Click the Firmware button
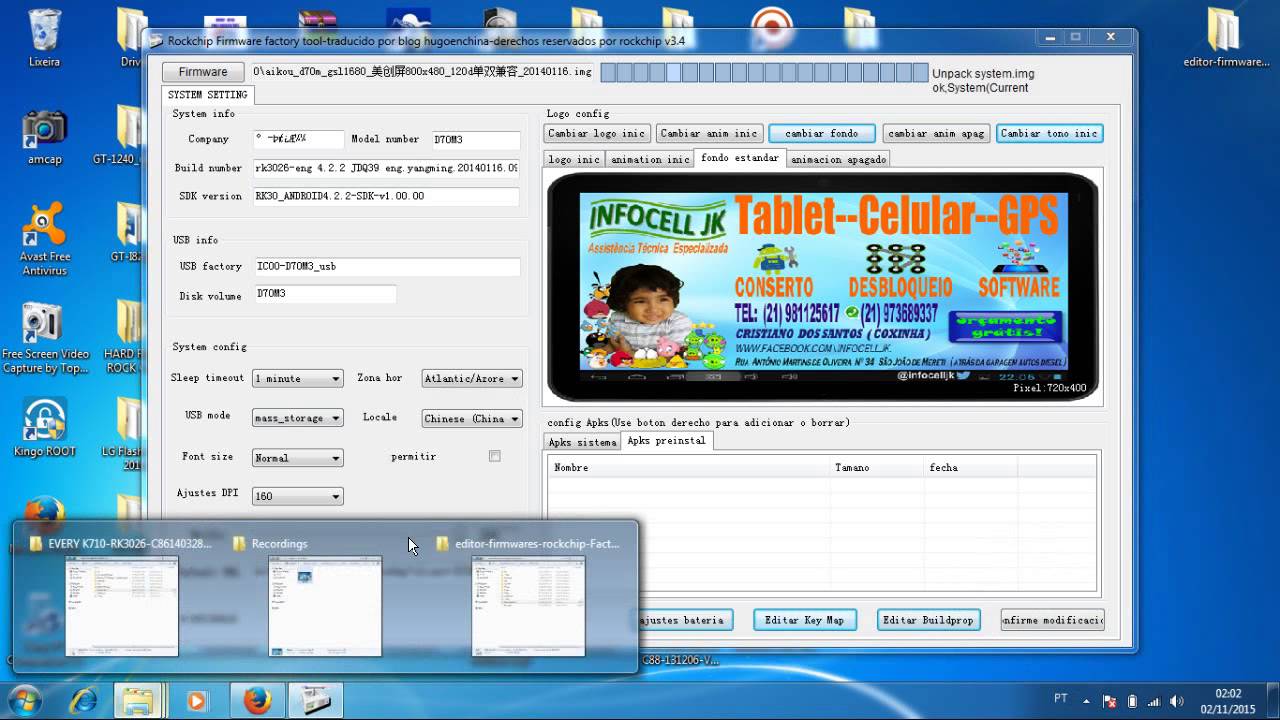 [x=203, y=72]
